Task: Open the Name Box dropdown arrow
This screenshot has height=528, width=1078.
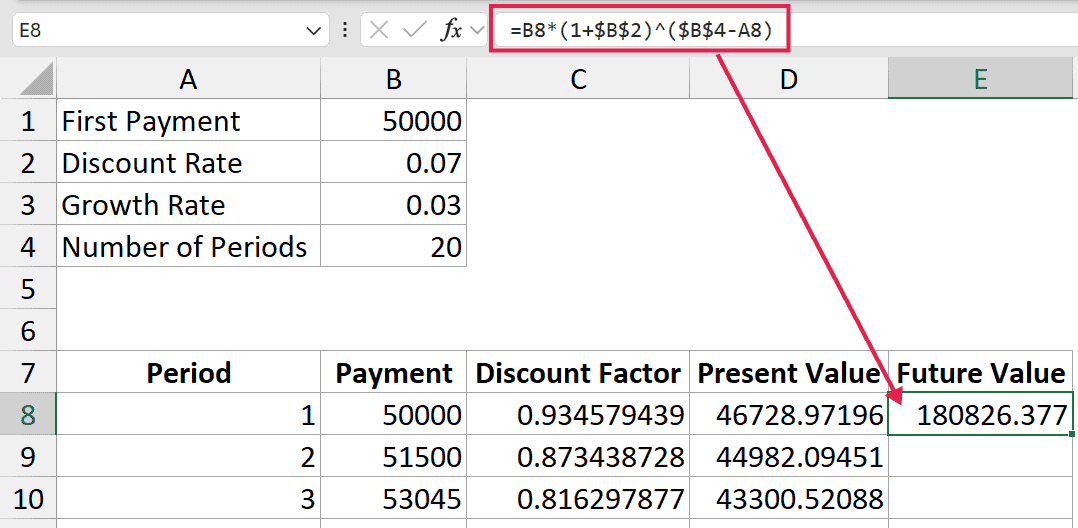Action: click(x=313, y=31)
